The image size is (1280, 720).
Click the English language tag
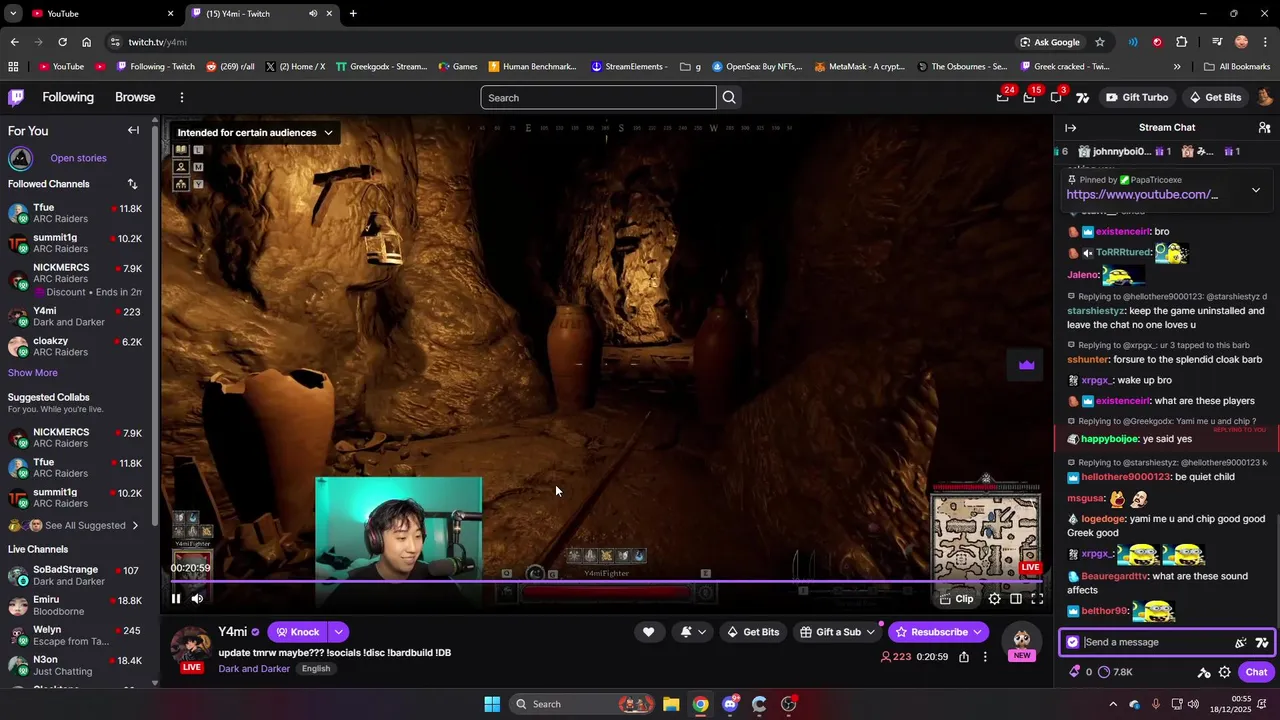click(x=316, y=669)
